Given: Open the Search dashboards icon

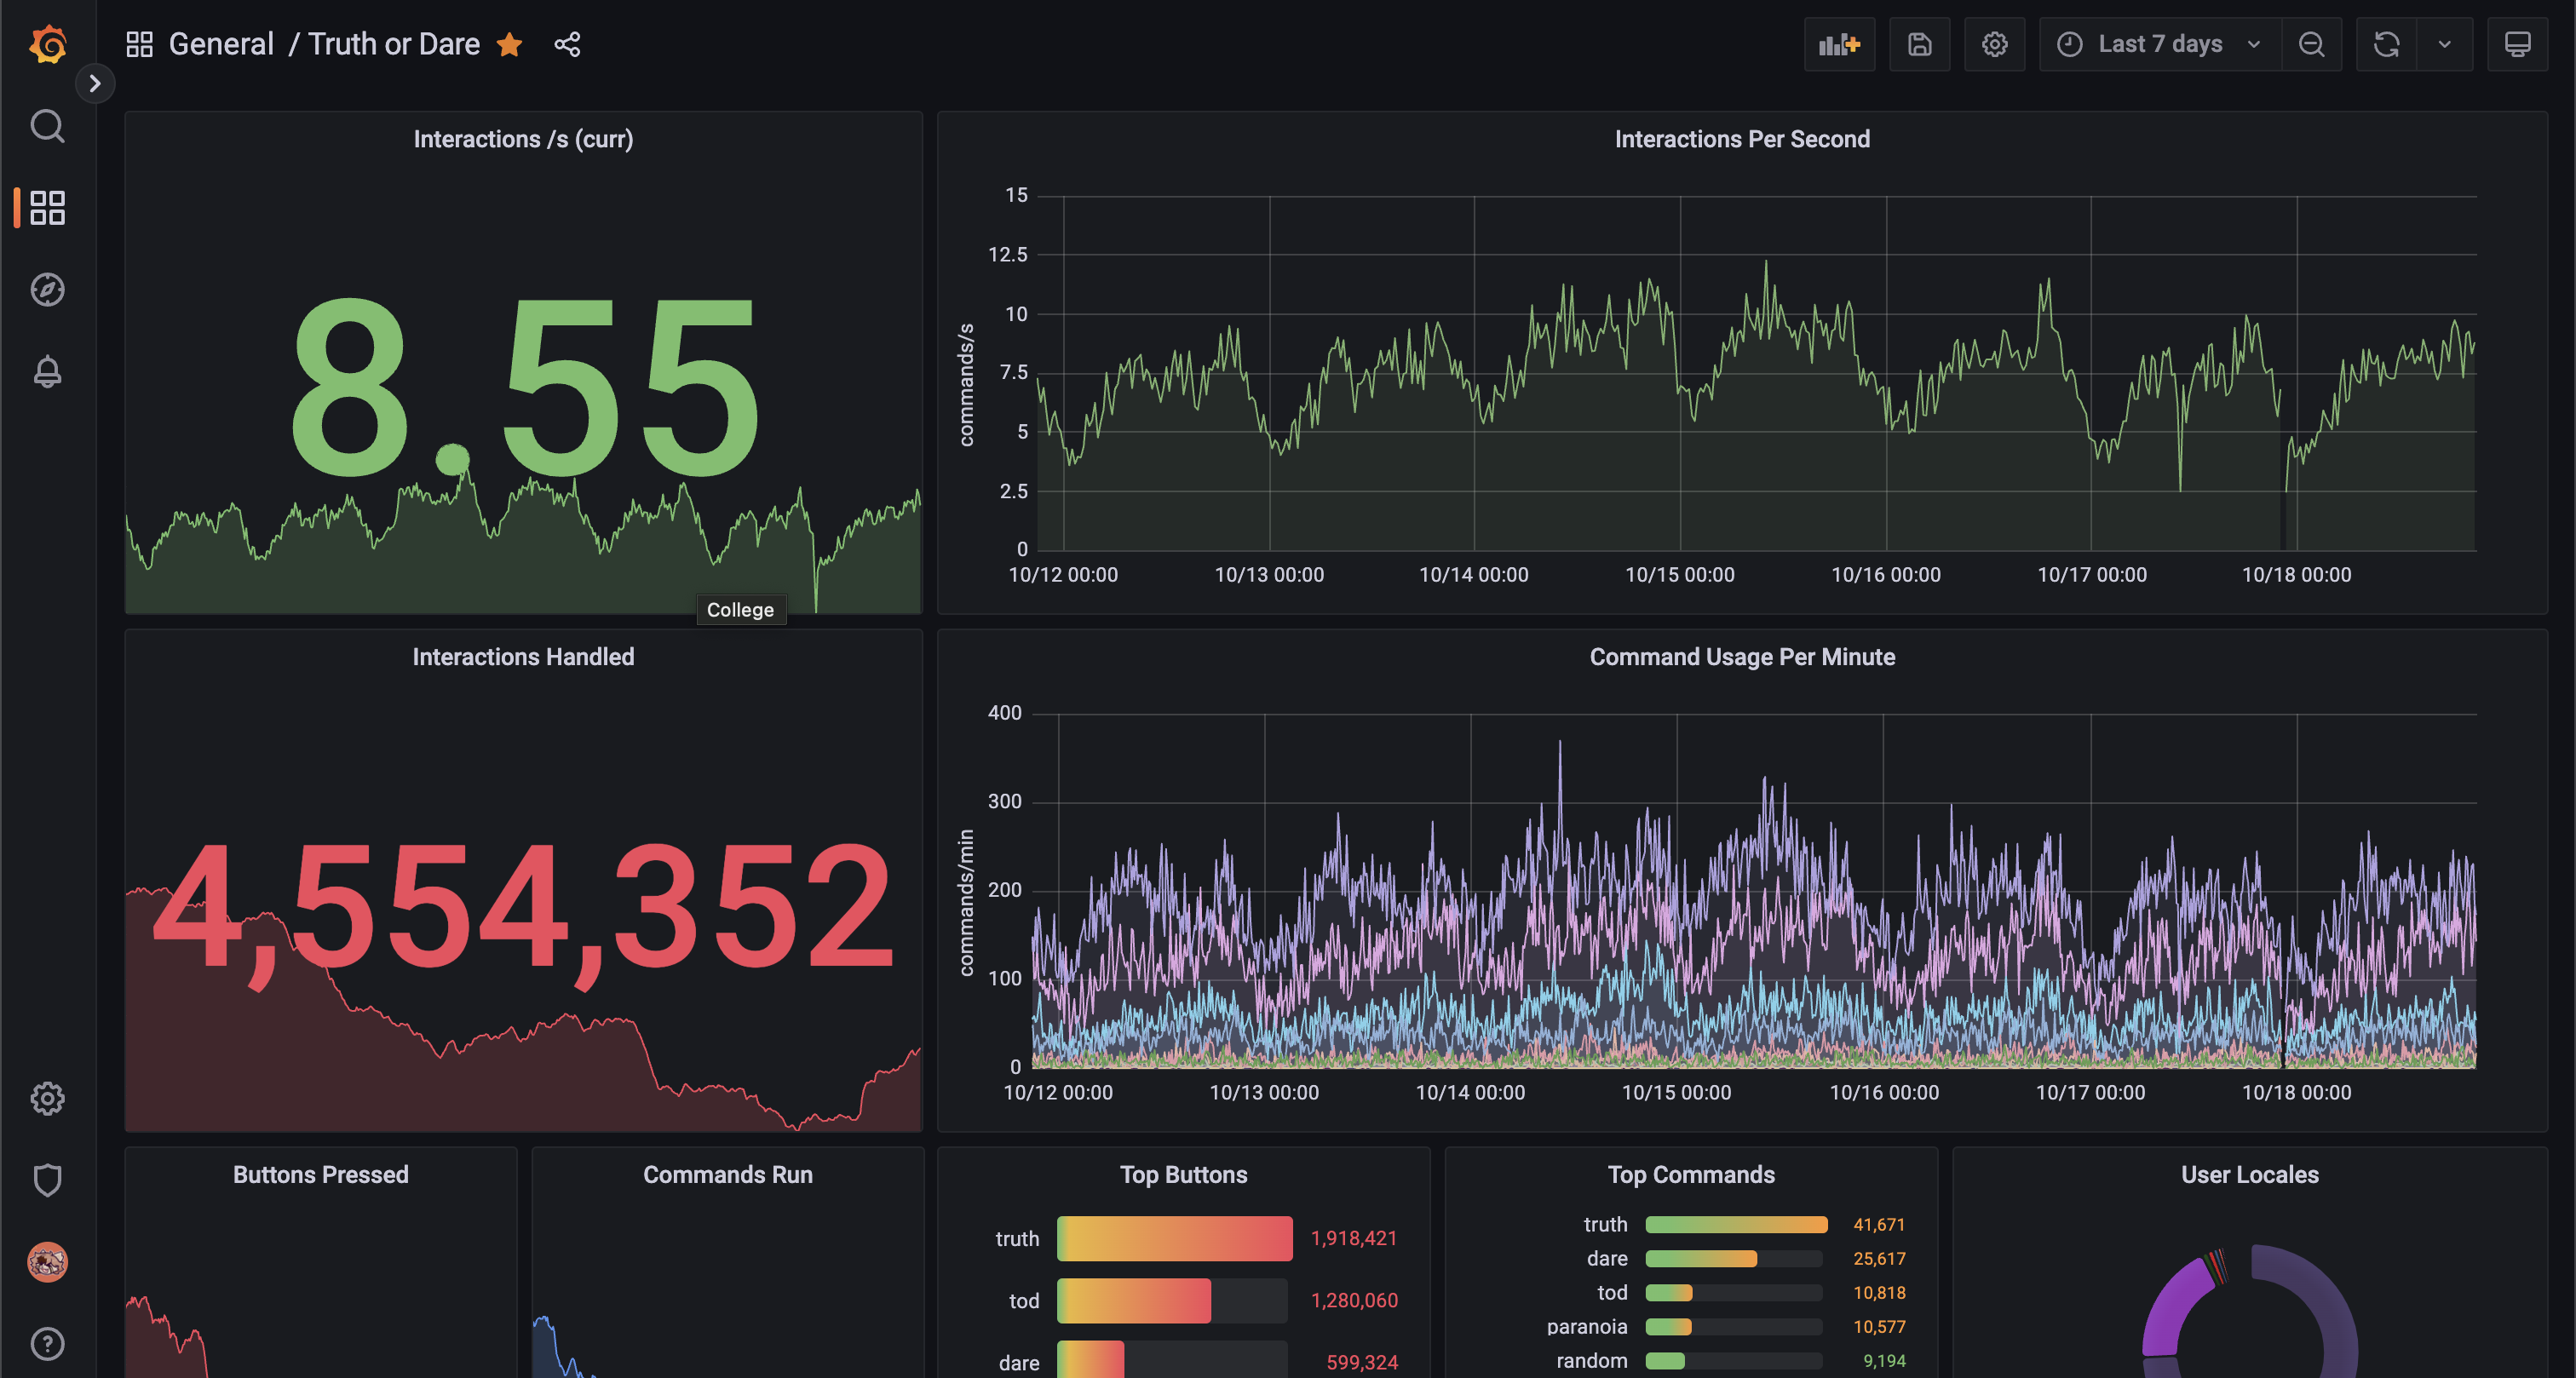Looking at the screenshot, I should (47, 126).
